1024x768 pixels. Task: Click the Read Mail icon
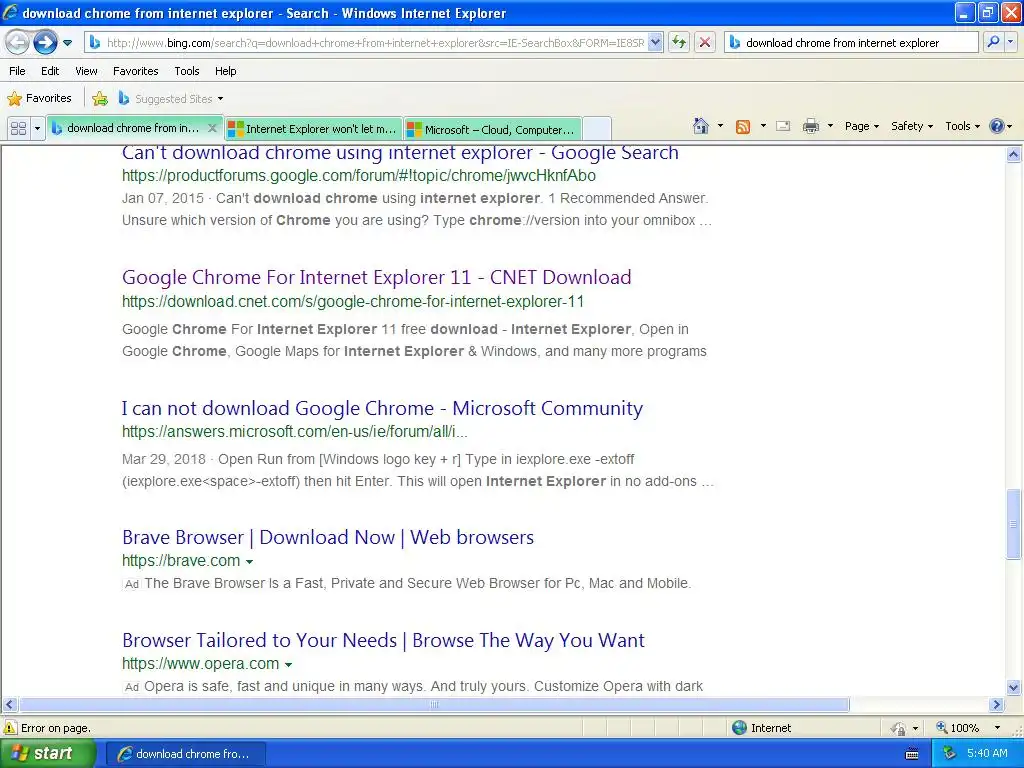783,127
